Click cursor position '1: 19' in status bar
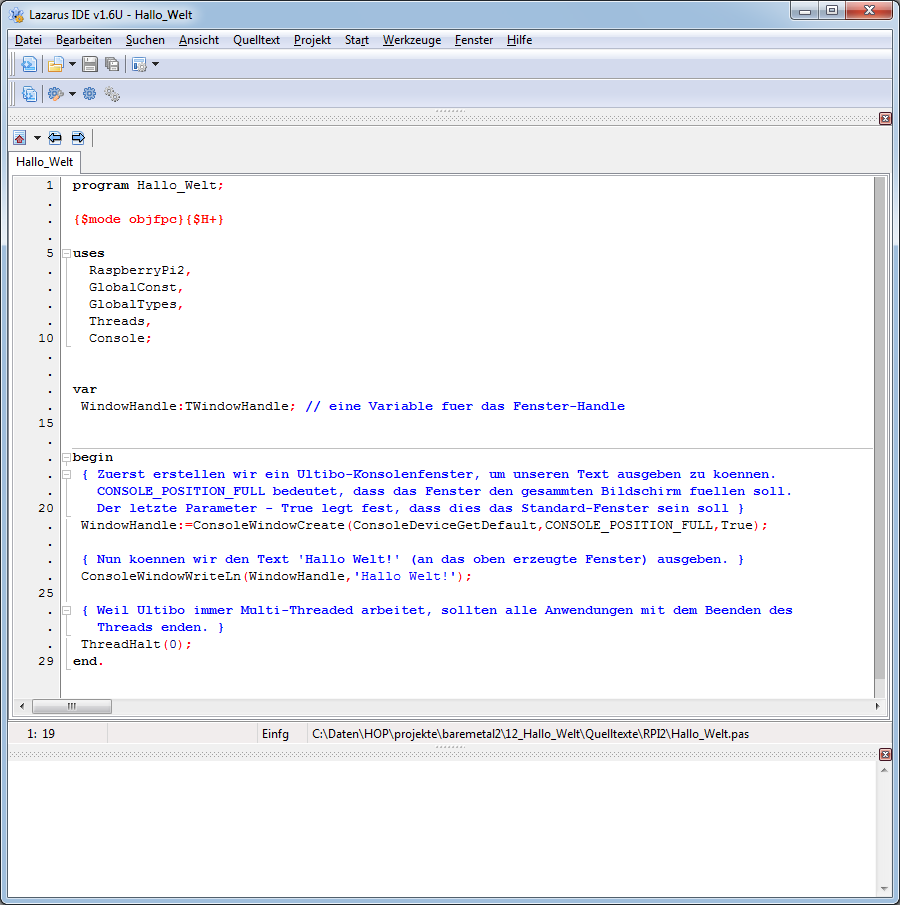The image size is (900, 905). pyautogui.click(x=41, y=734)
